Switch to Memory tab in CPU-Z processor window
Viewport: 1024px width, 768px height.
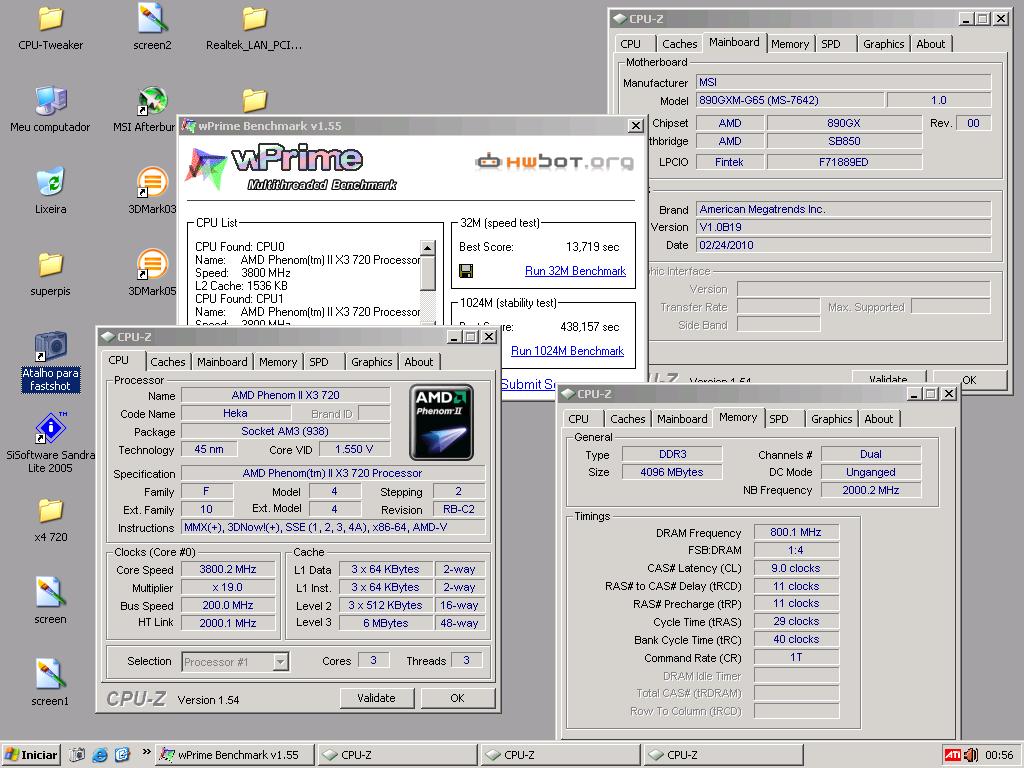point(278,362)
